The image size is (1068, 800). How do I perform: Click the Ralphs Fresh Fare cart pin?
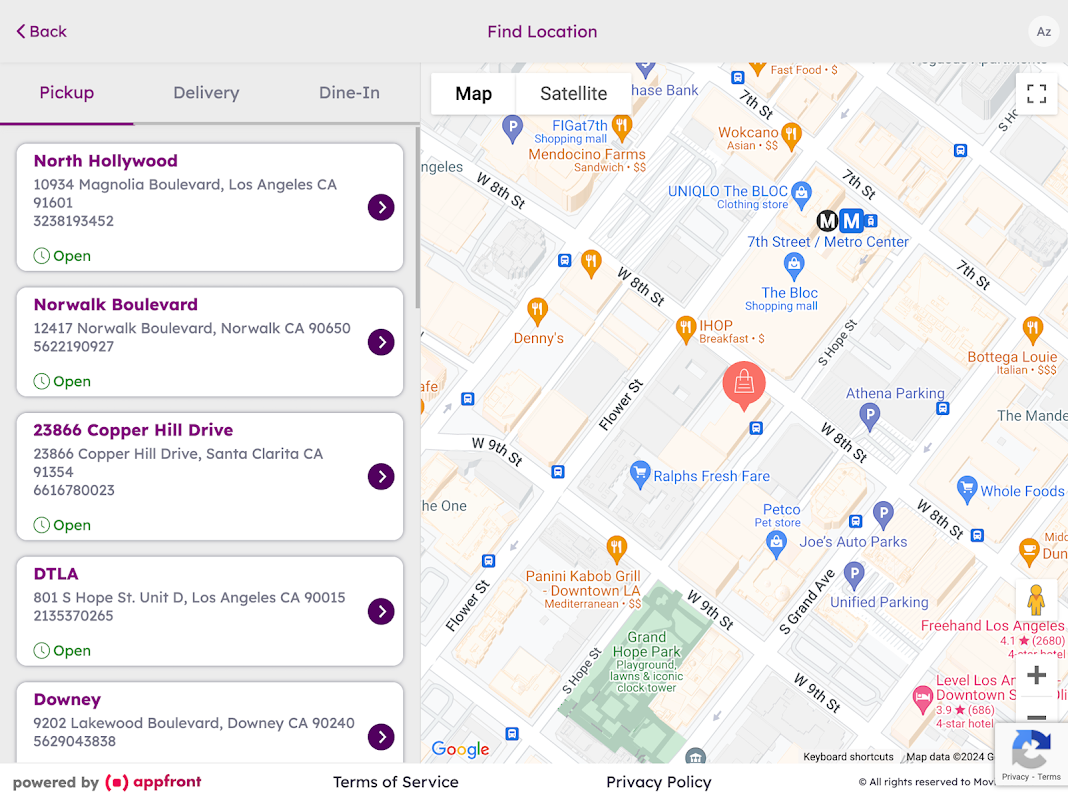click(640, 475)
